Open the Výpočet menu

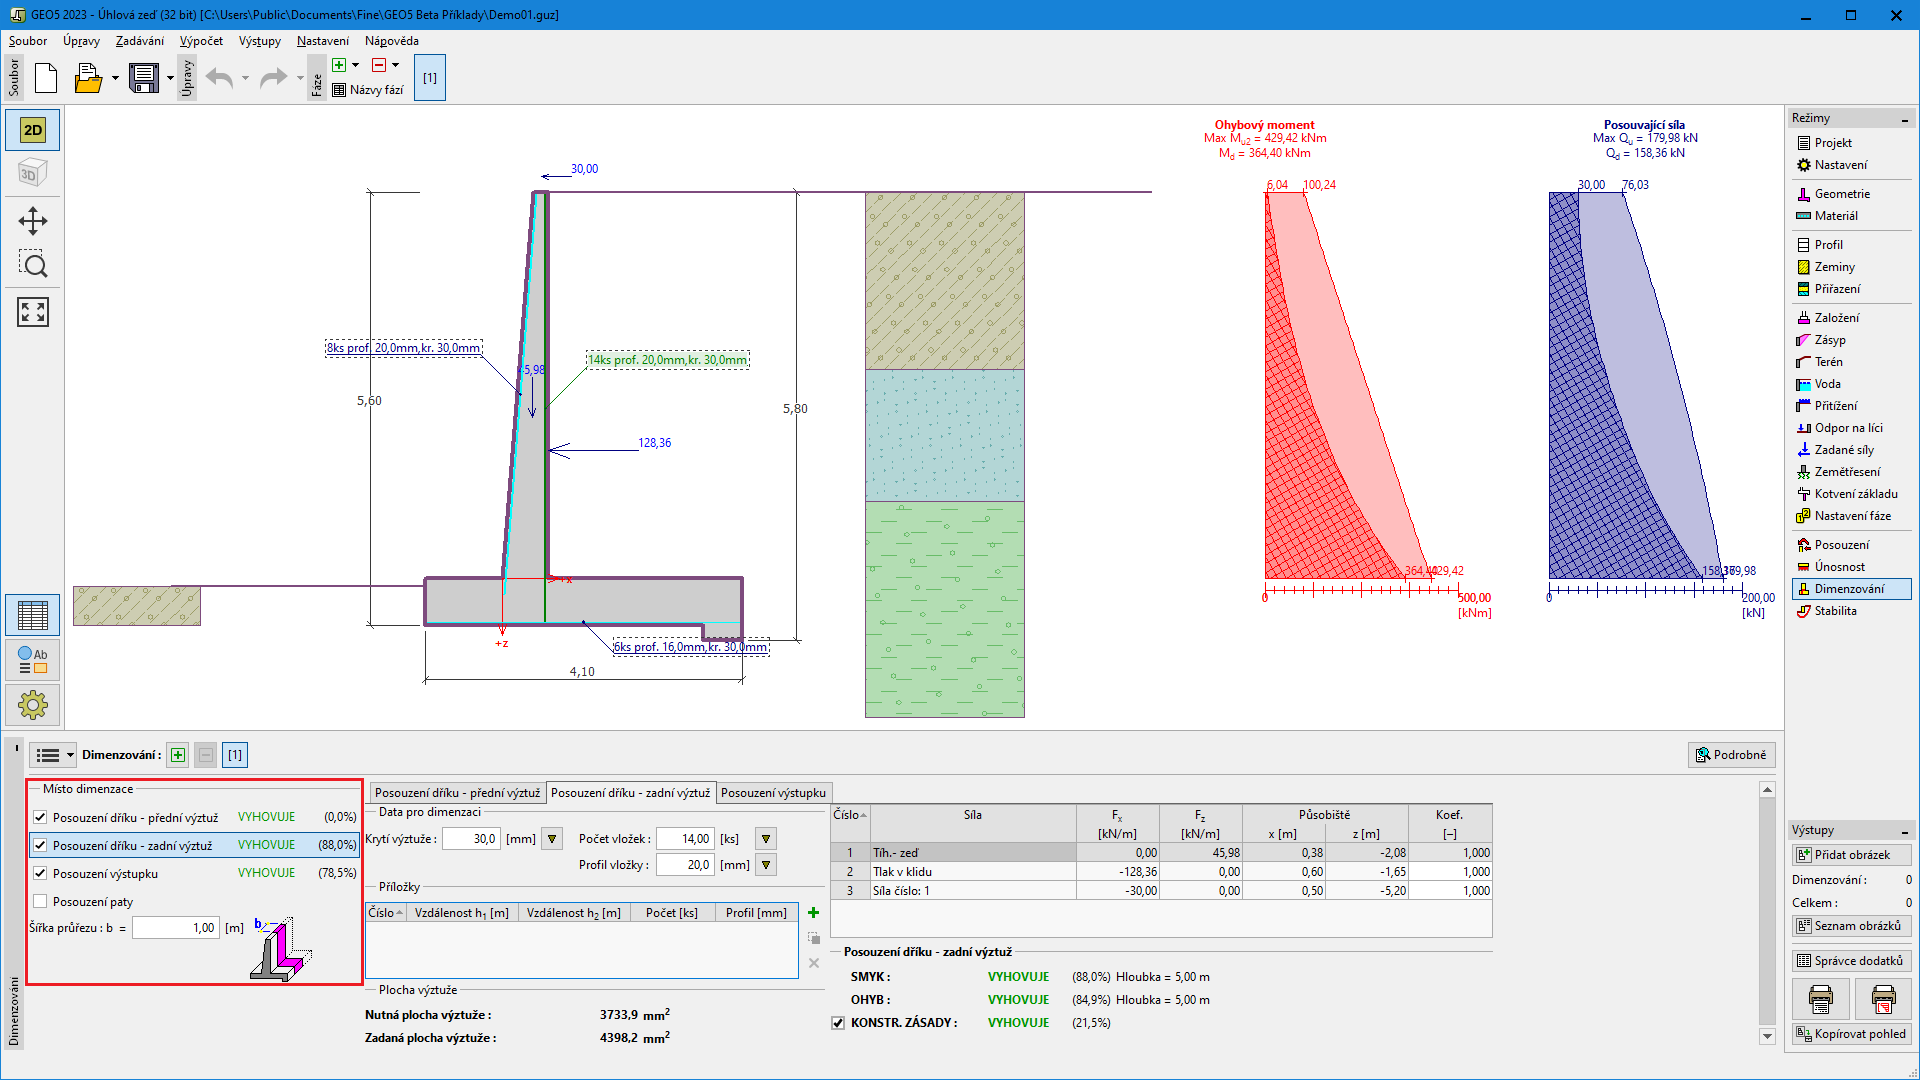pos(201,41)
